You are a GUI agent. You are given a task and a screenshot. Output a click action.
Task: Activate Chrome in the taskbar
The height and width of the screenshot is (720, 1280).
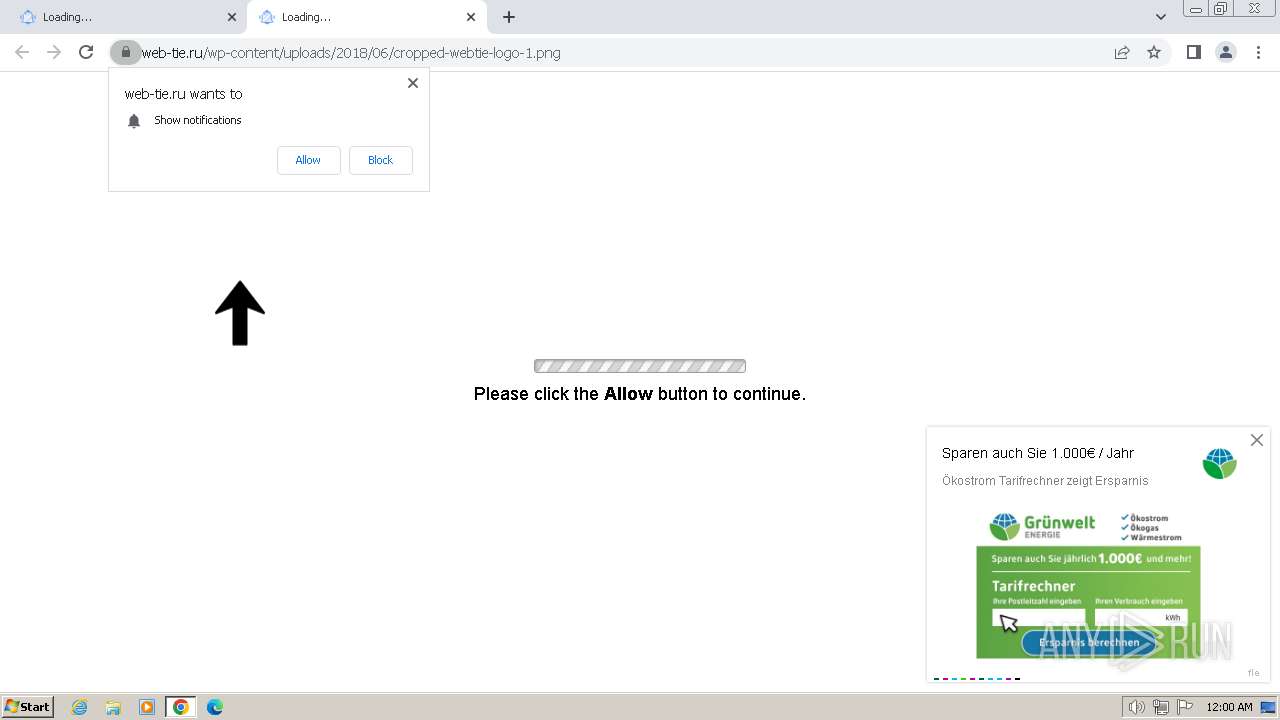[x=181, y=707]
